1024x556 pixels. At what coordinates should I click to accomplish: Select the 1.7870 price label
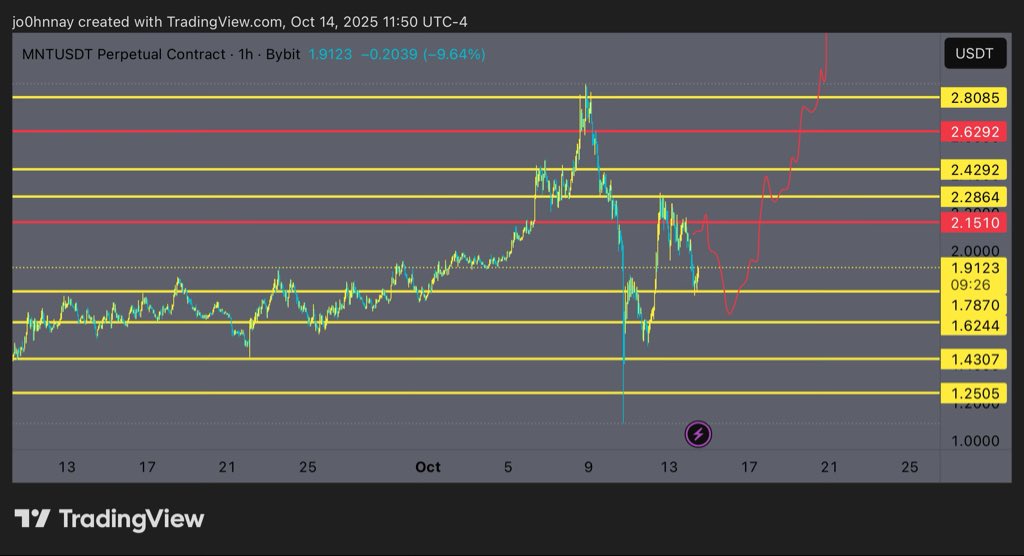click(973, 304)
